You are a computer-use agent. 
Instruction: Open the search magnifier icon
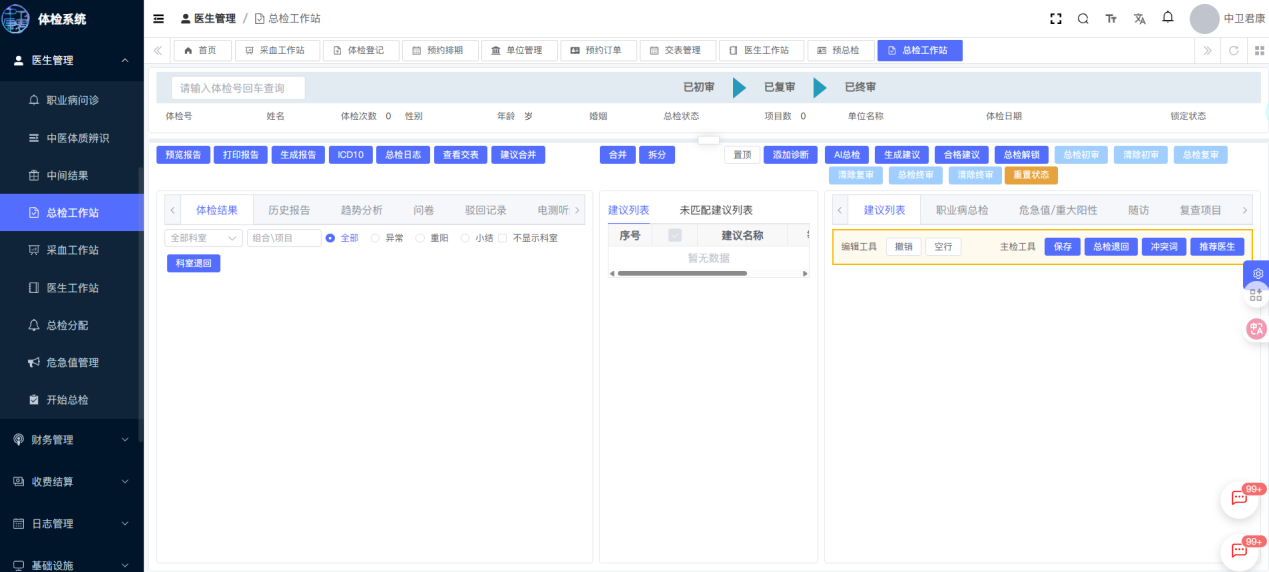(1083, 19)
